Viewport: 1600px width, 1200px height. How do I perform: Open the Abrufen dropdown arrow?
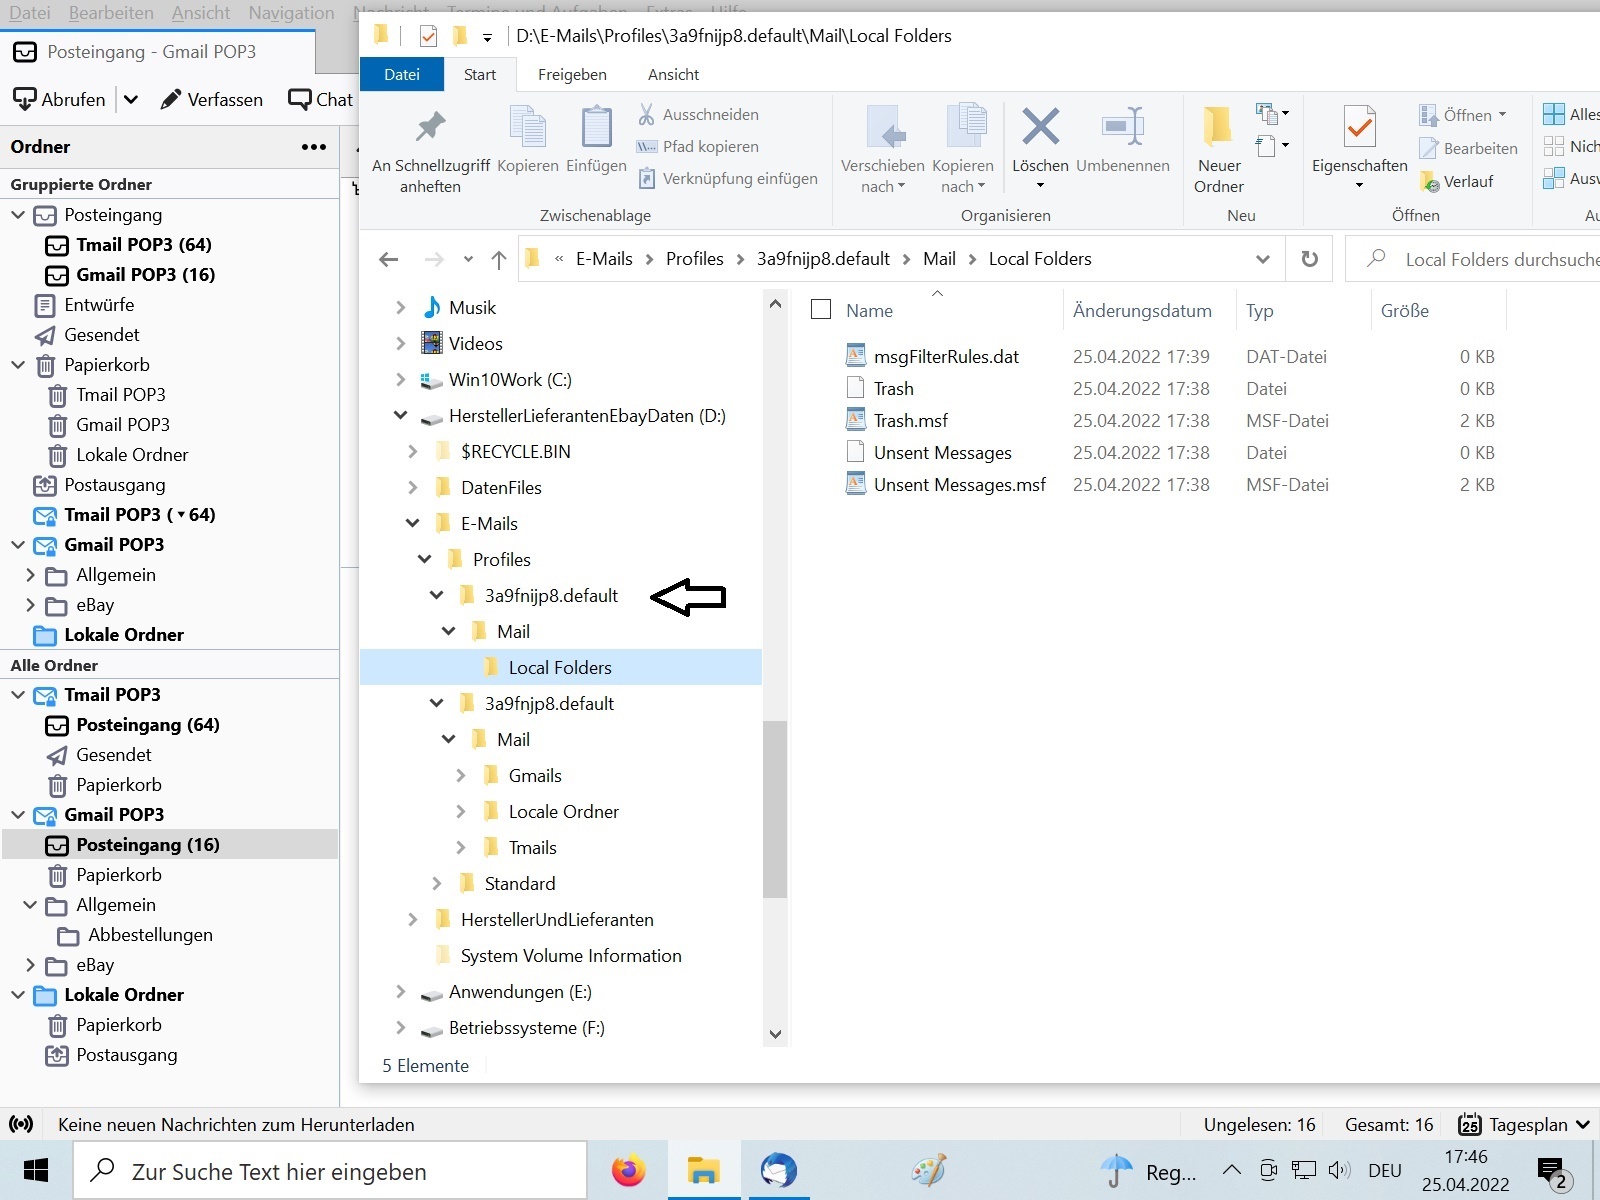pyautogui.click(x=131, y=99)
